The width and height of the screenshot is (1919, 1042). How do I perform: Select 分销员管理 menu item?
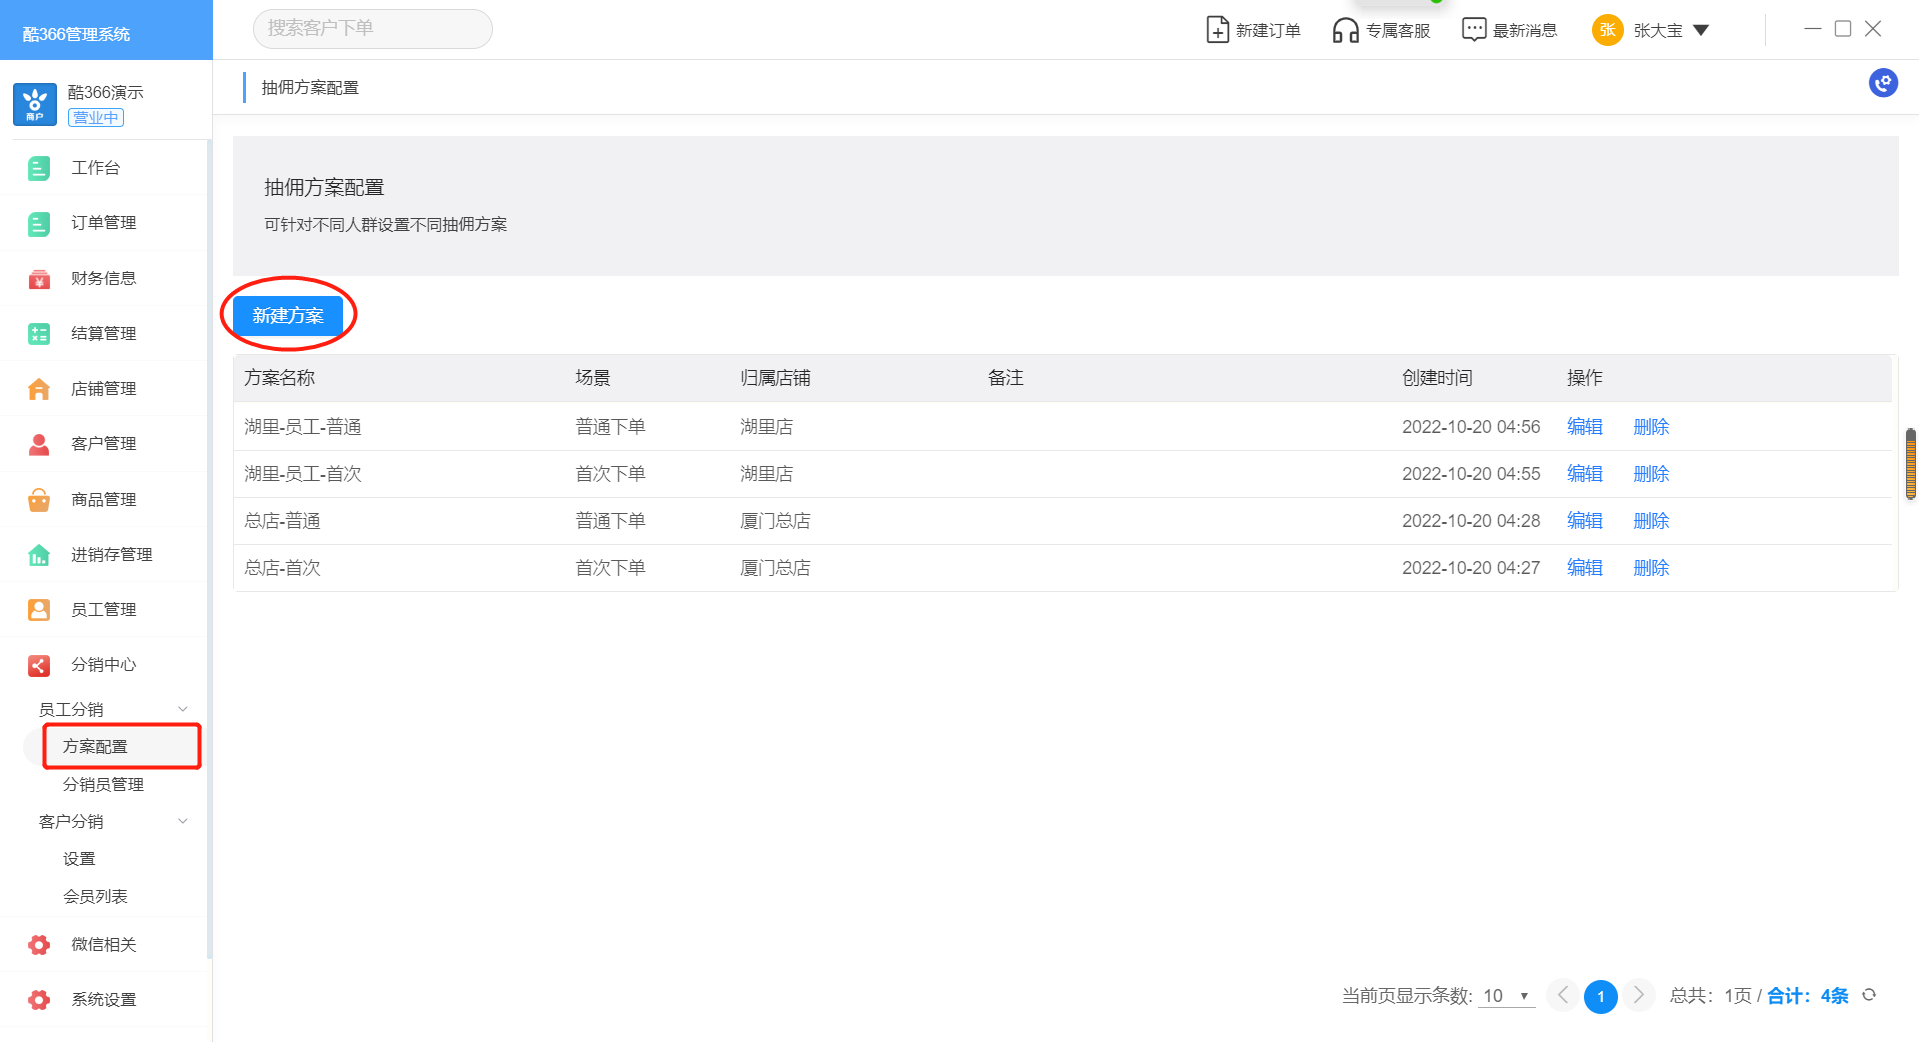coord(103,784)
